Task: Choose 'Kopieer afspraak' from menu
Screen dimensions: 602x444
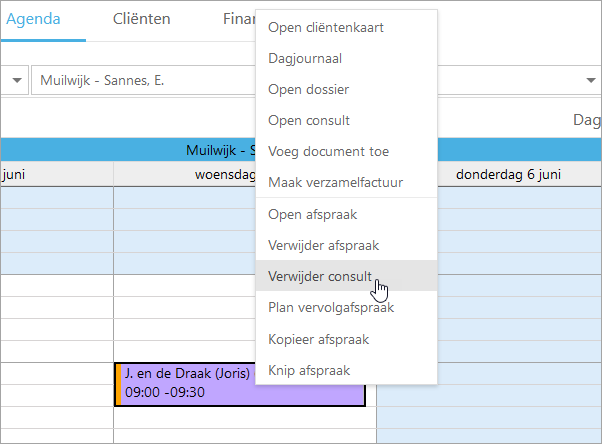Action: click(x=319, y=339)
